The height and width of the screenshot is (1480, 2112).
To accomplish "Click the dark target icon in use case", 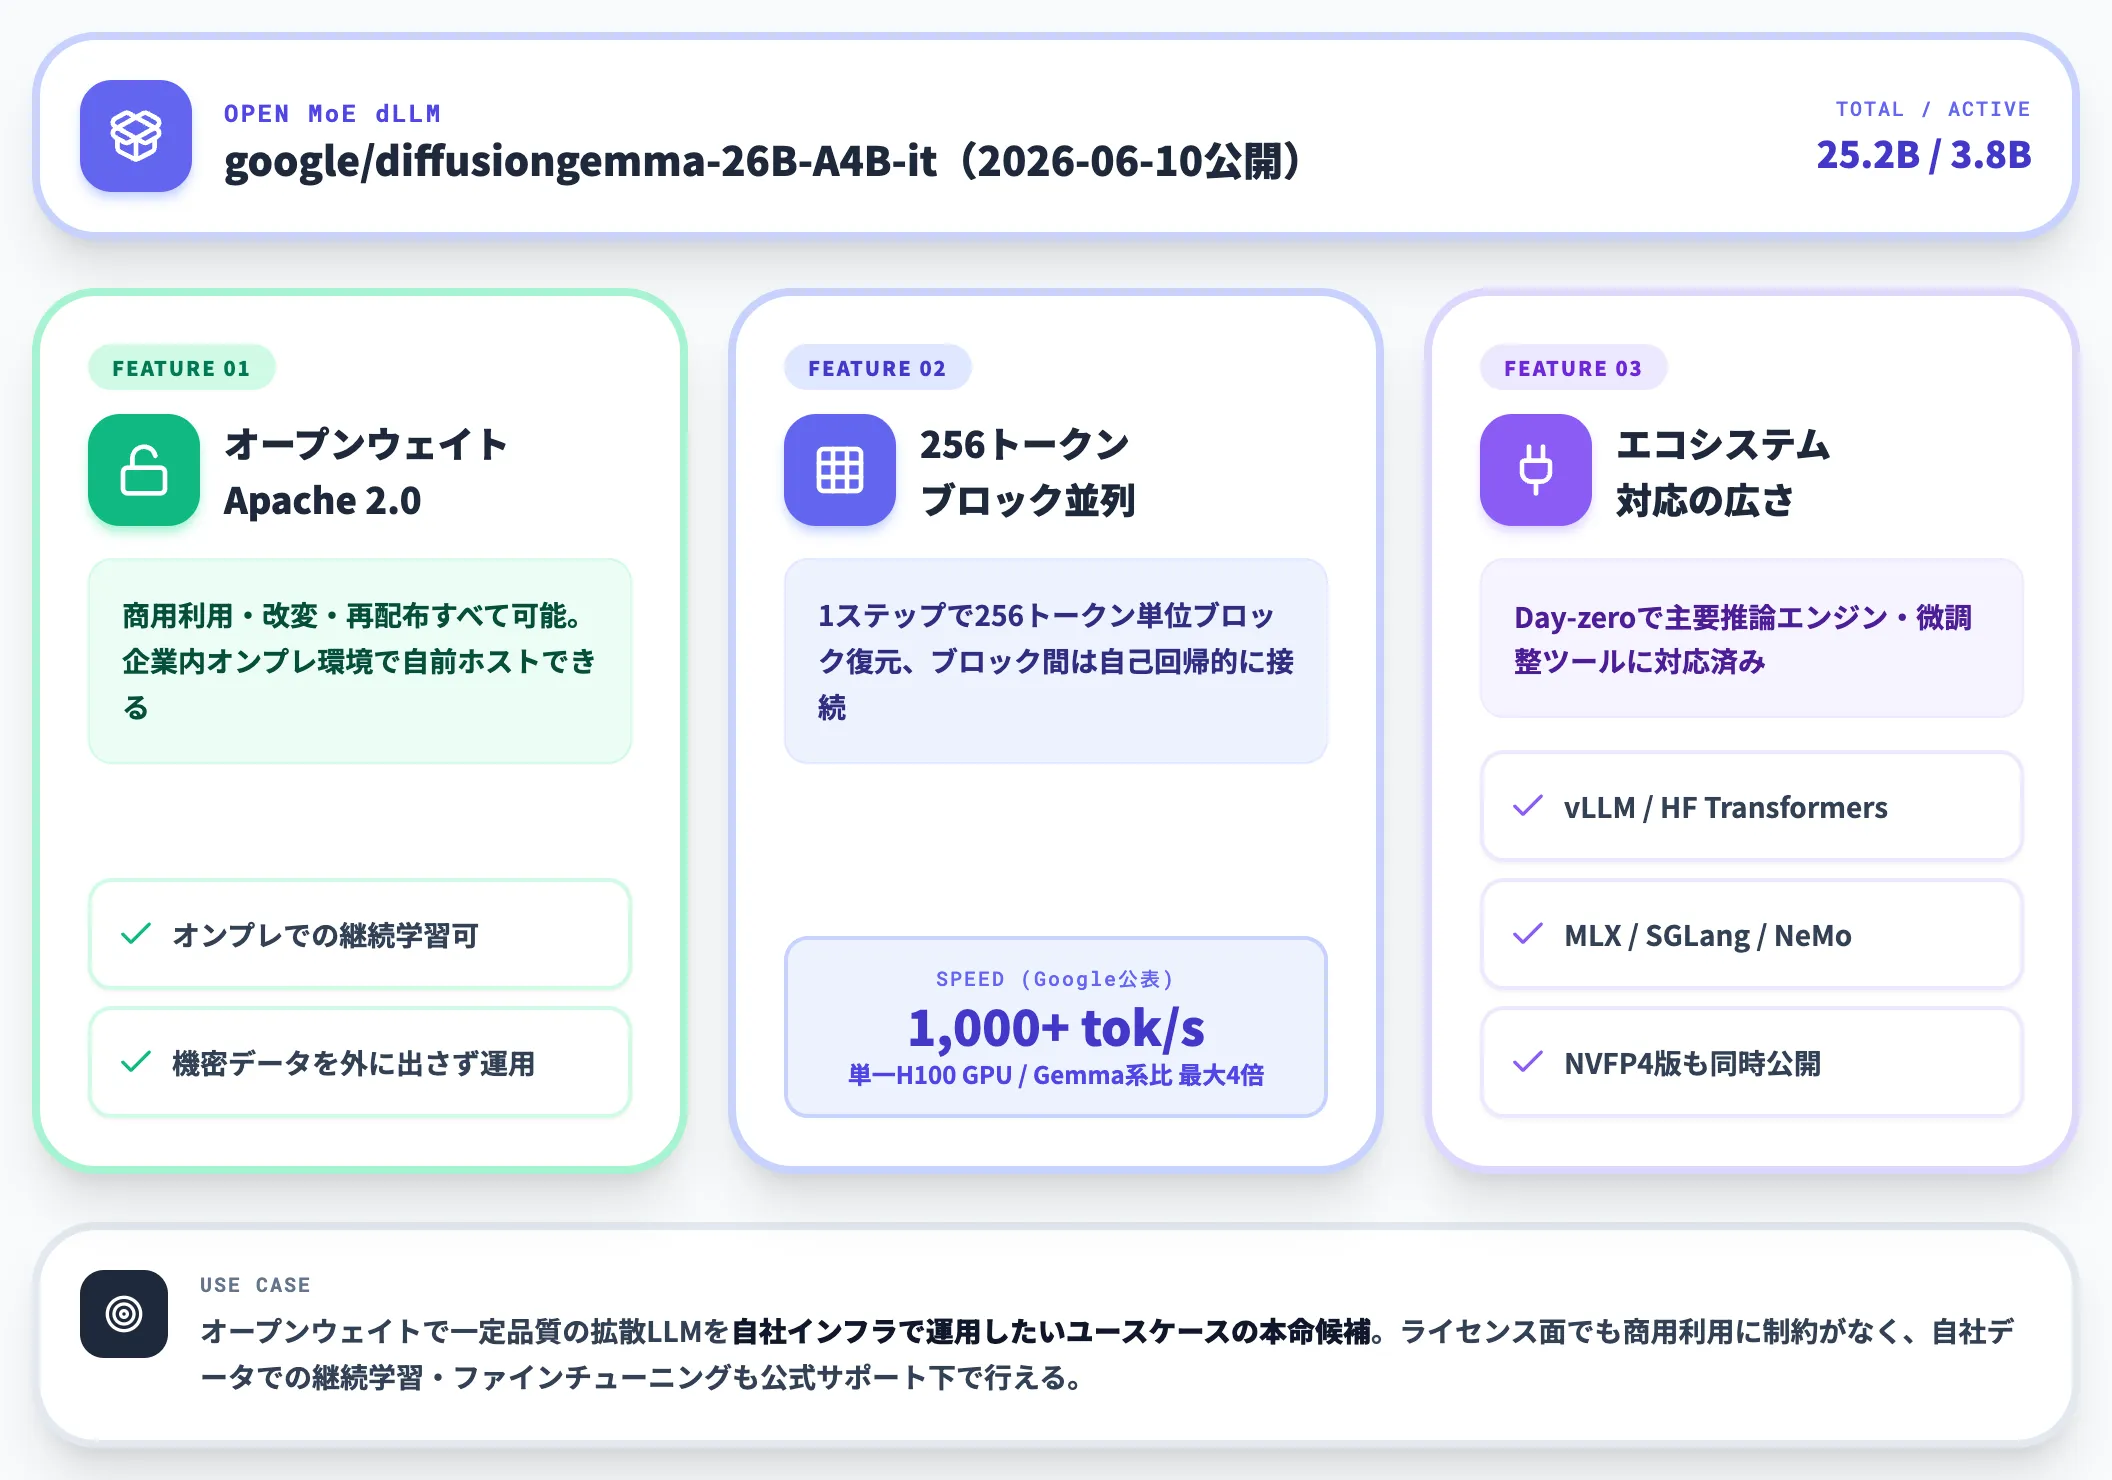I will click(124, 1314).
